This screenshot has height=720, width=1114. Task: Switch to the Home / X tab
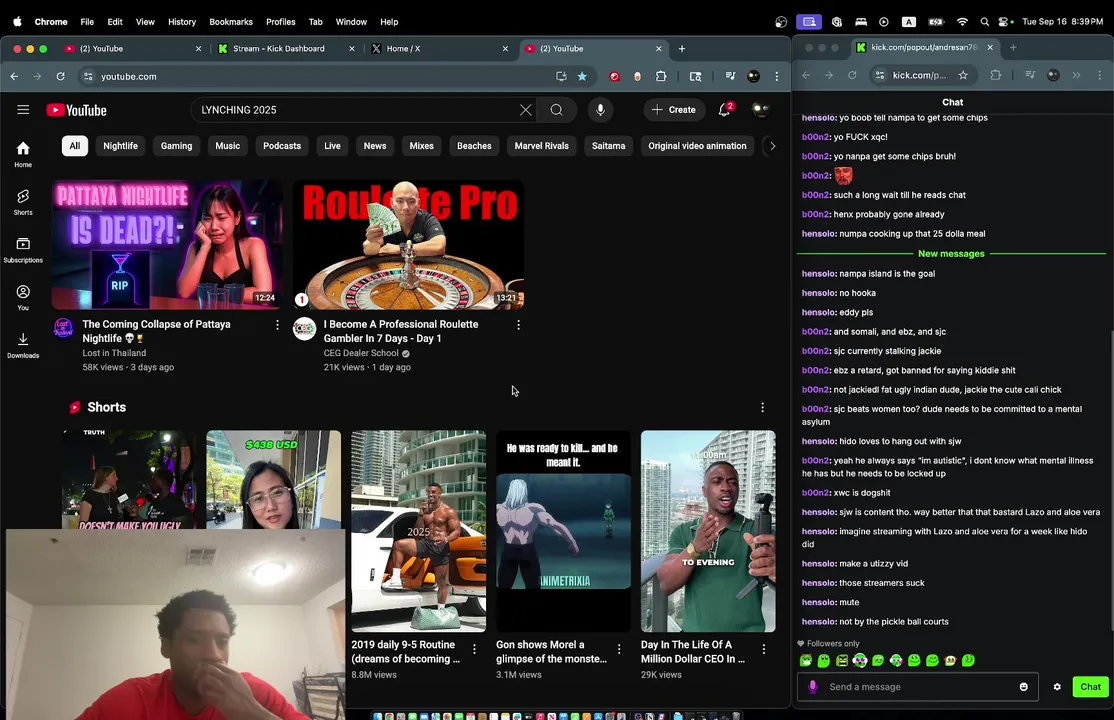tap(440, 48)
